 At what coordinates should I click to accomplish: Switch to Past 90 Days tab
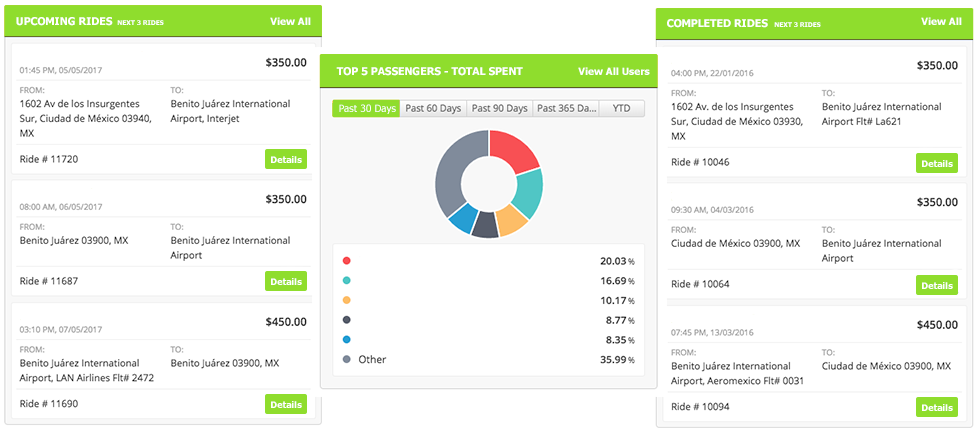point(500,108)
